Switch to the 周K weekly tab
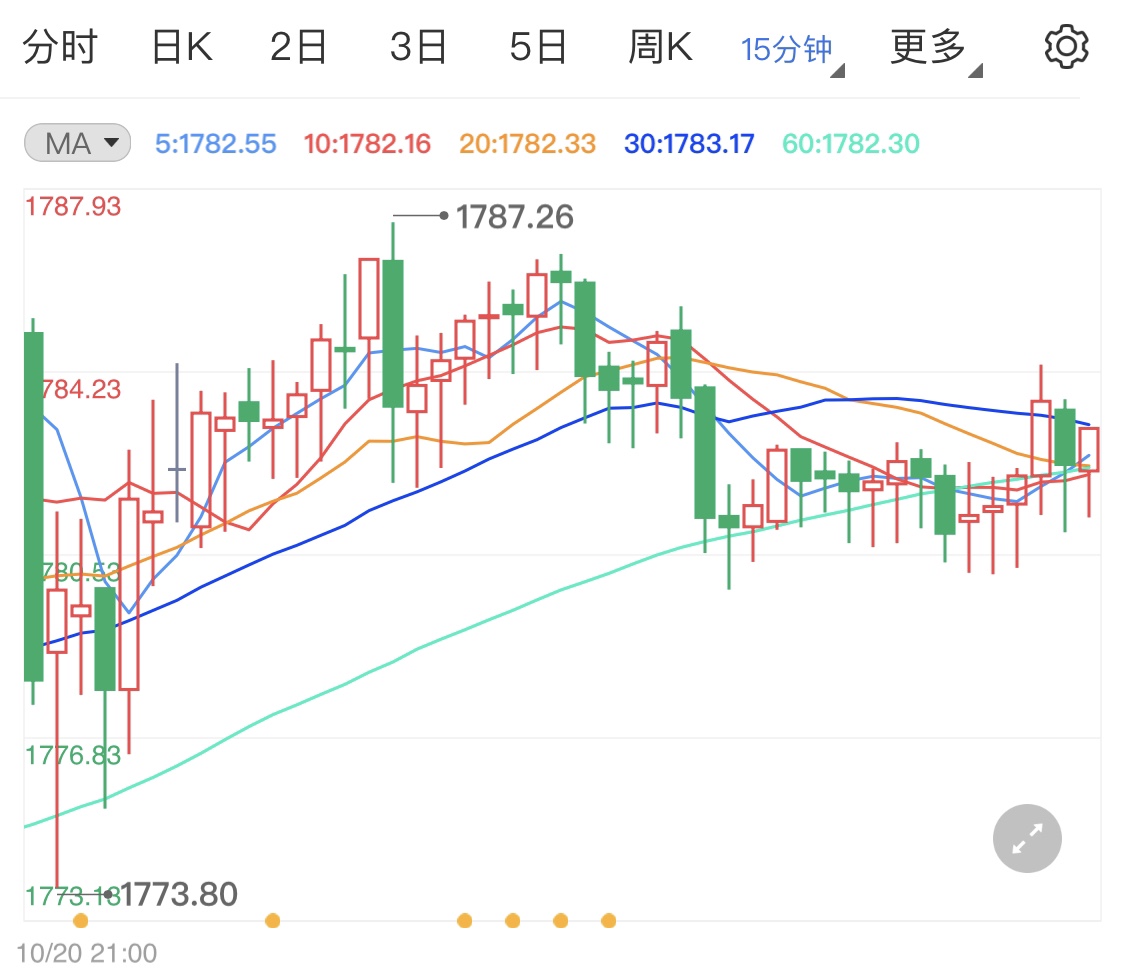Image resolution: width=1125 pixels, height=972 pixels. pos(659,44)
